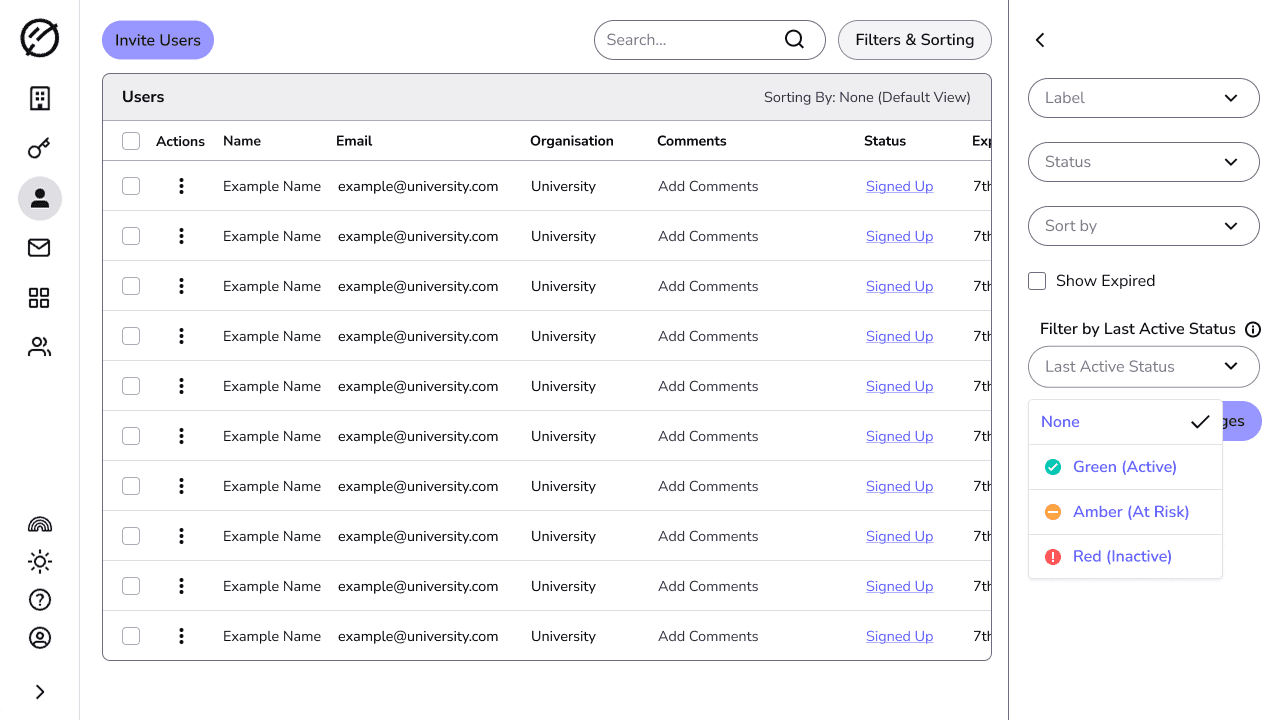
Task: Click the Status column header in table
Action: pos(885,141)
